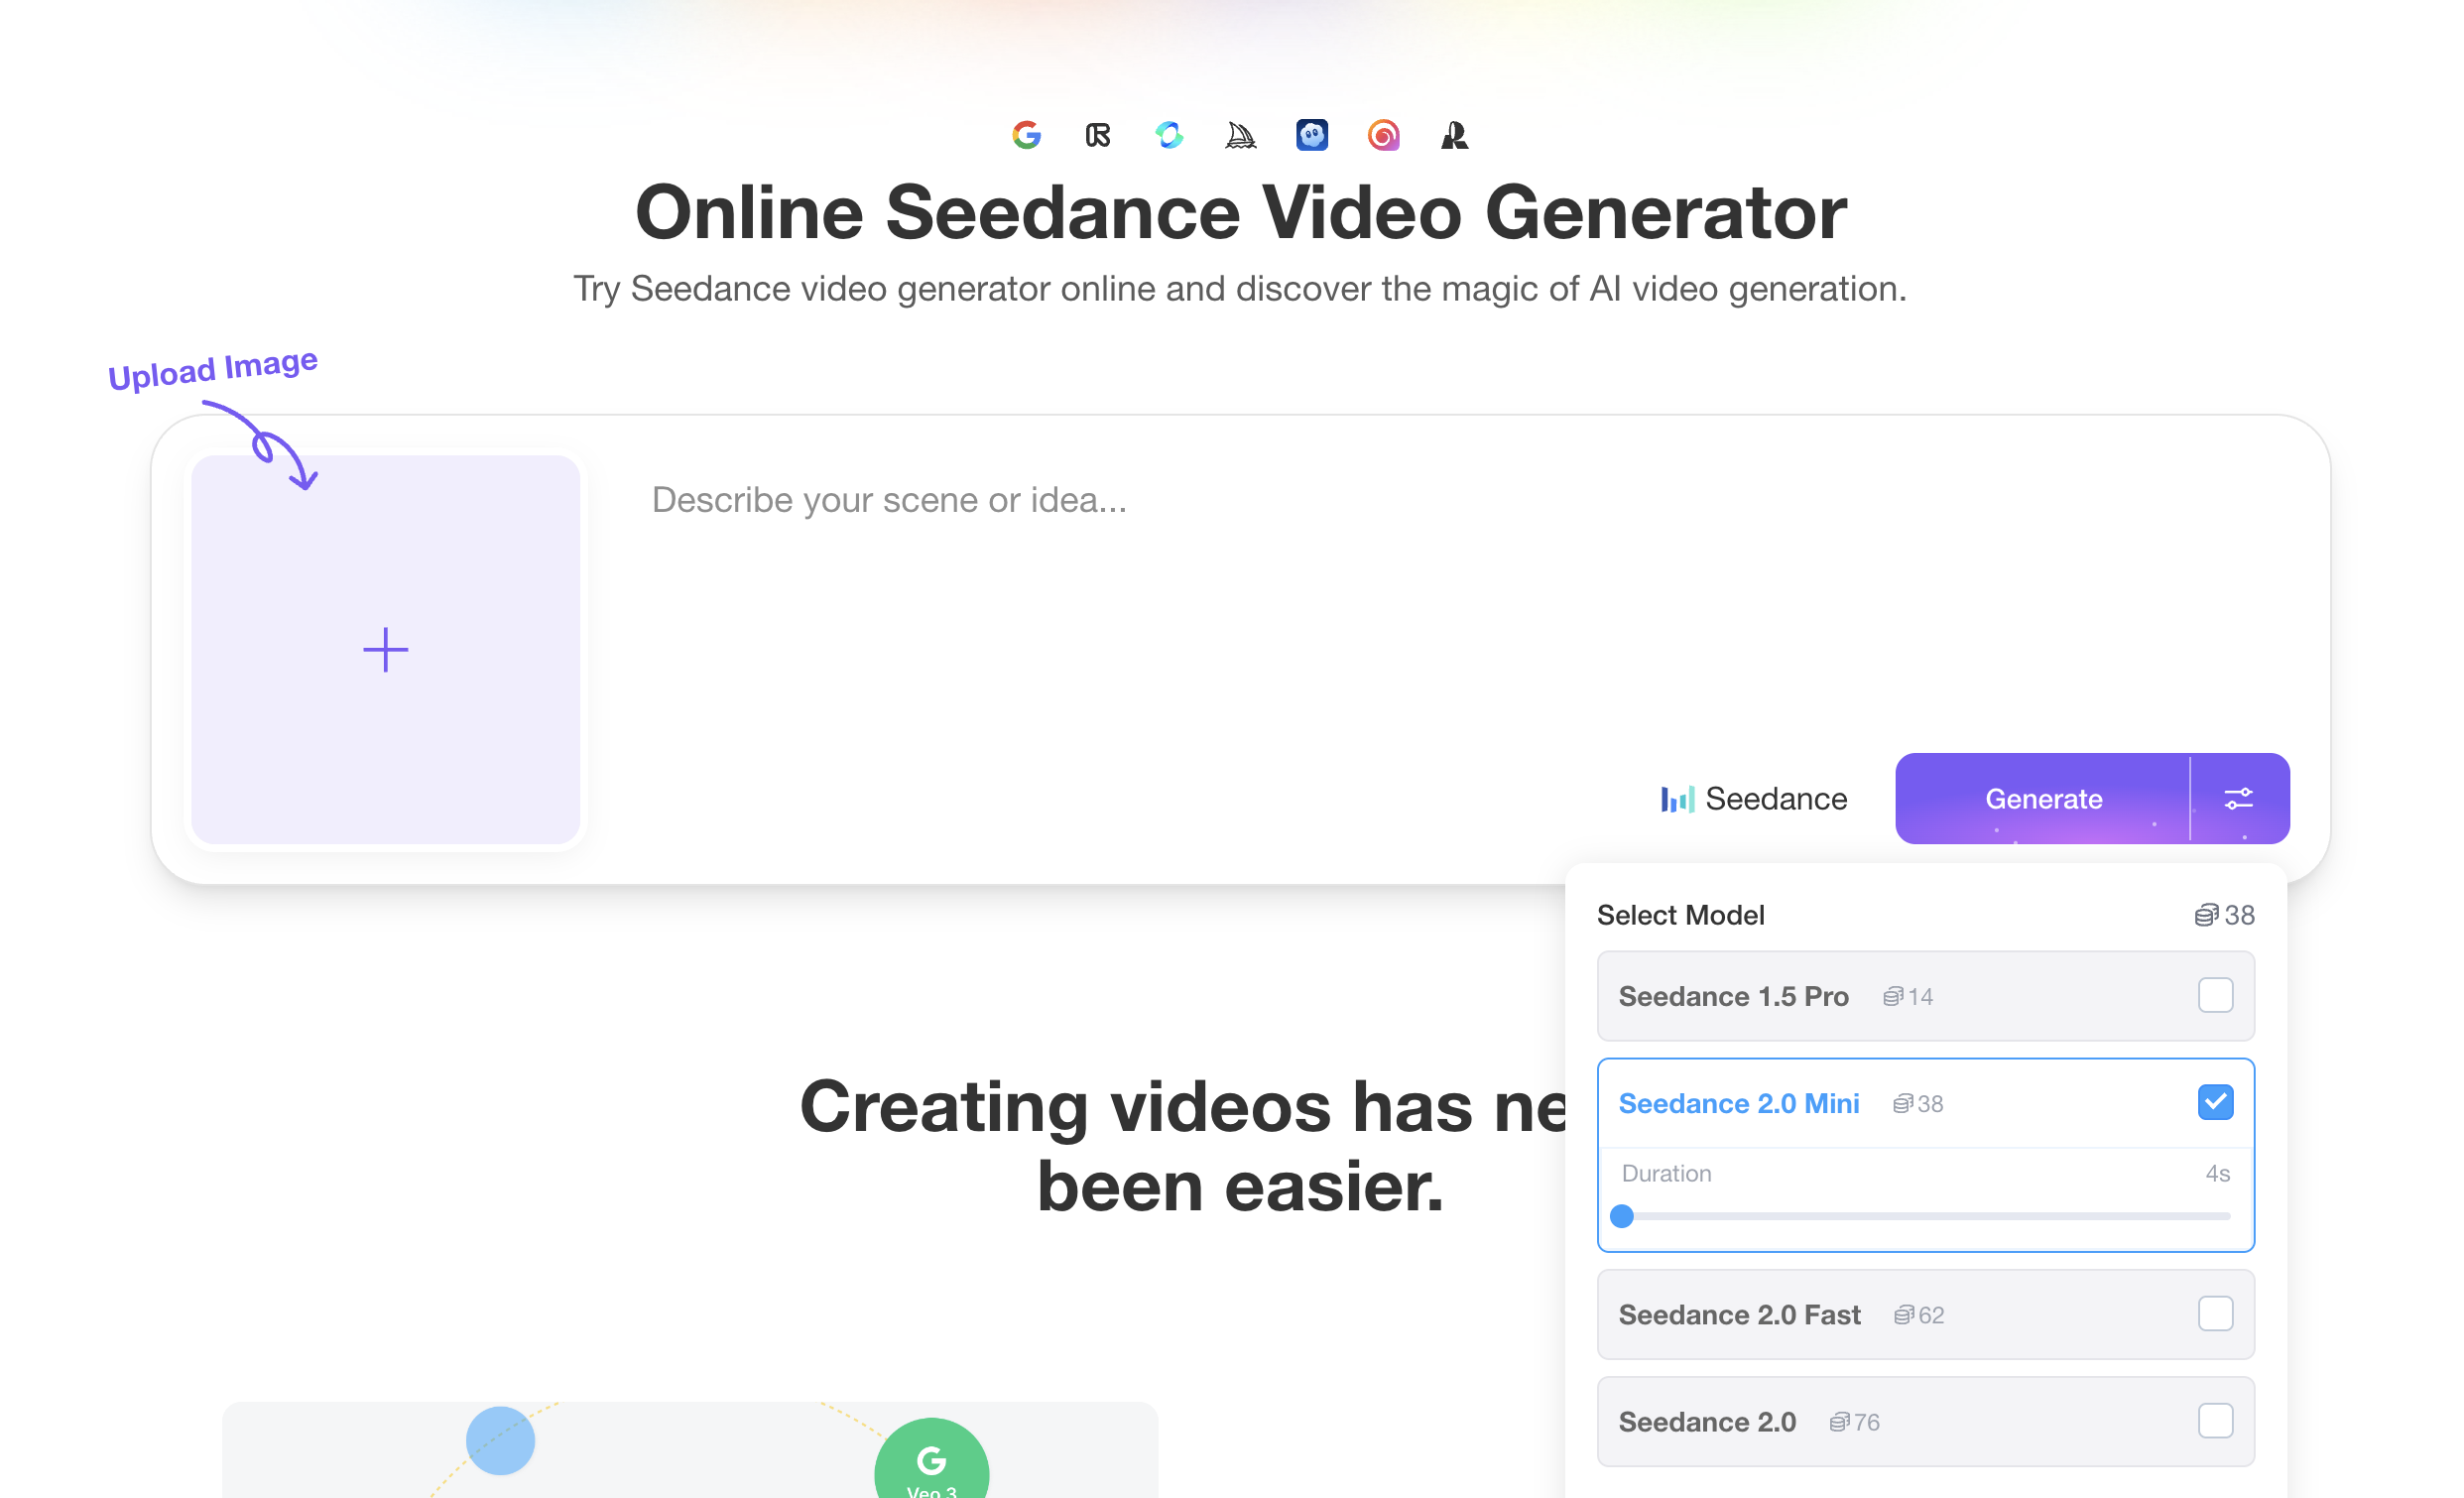
Task: Click the Duration slider handle
Action: 1622,1216
